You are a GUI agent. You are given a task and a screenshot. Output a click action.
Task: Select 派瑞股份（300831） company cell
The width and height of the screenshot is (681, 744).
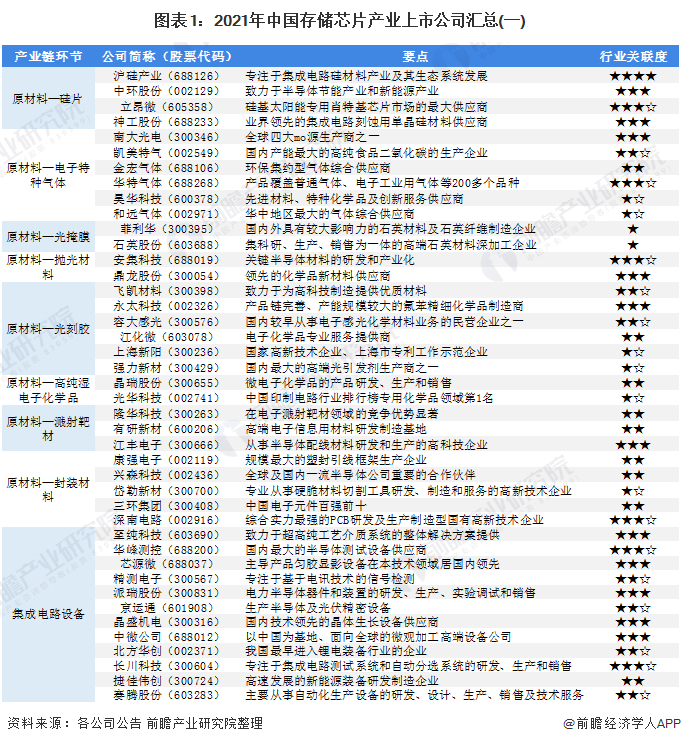point(167,593)
